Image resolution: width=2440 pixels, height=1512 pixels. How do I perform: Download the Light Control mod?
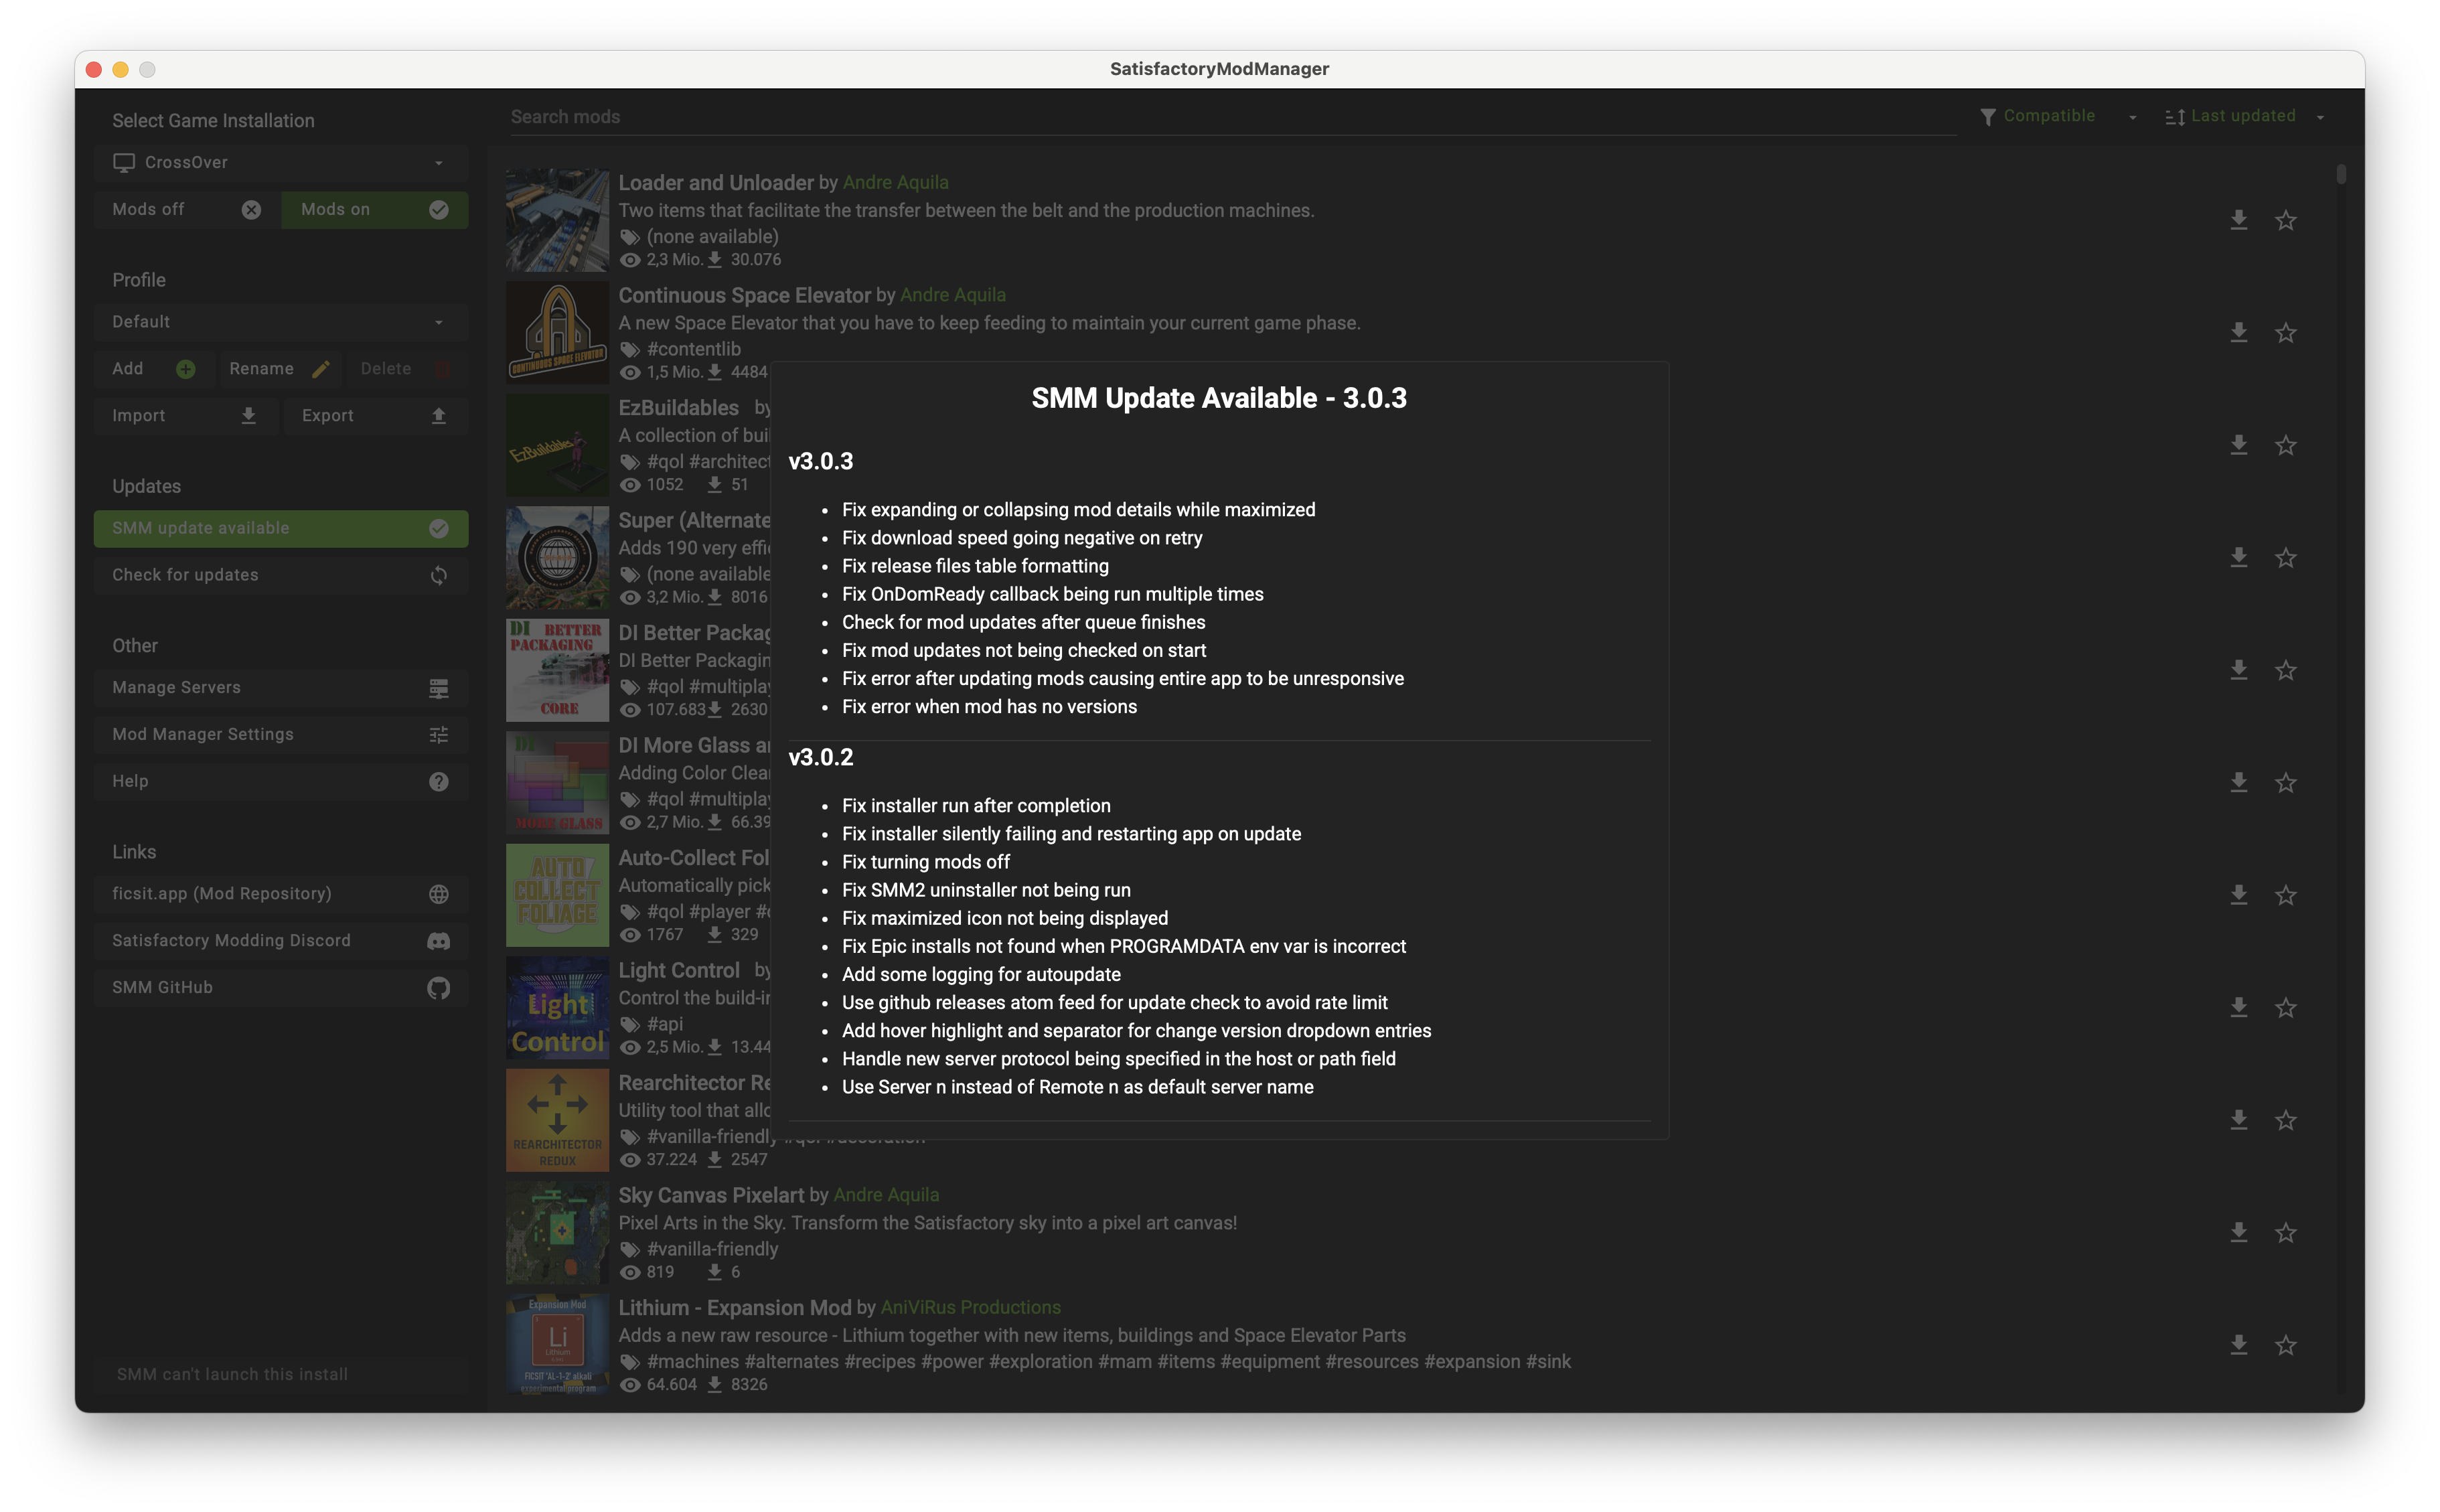click(2238, 1007)
